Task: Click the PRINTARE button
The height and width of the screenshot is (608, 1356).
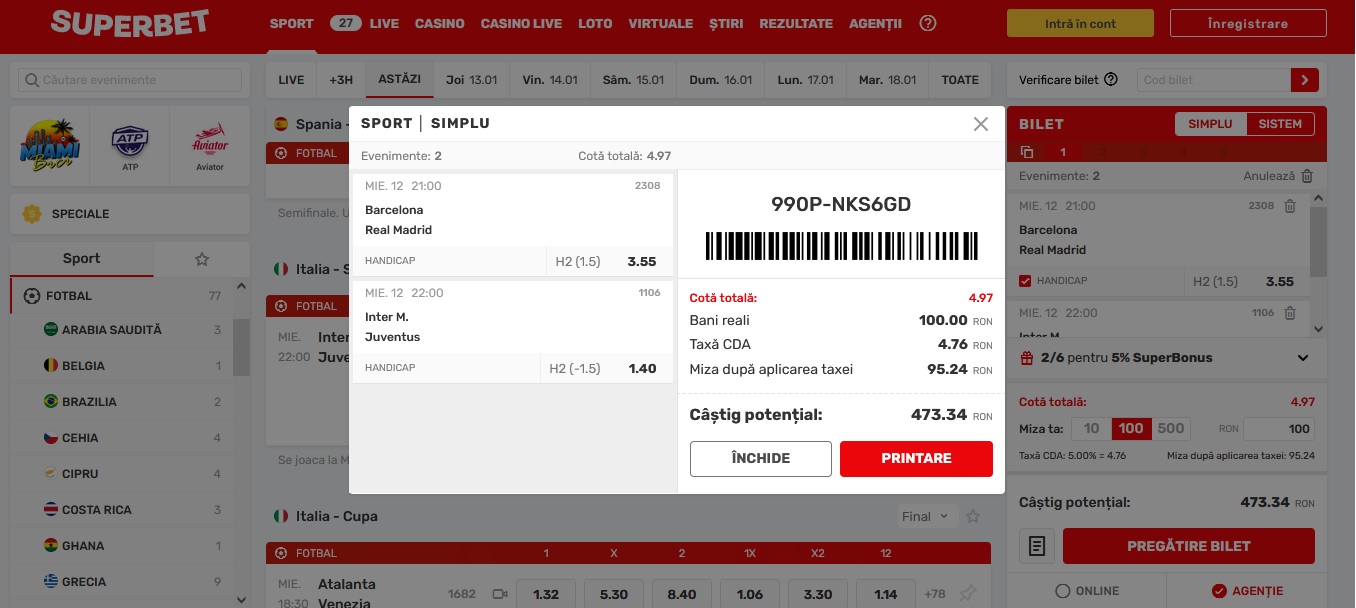Action: (x=916, y=459)
